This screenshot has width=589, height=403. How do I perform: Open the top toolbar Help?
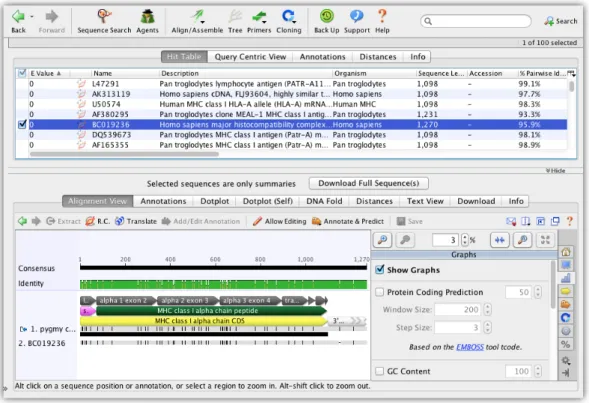pyautogui.click(x=382, y=21)
